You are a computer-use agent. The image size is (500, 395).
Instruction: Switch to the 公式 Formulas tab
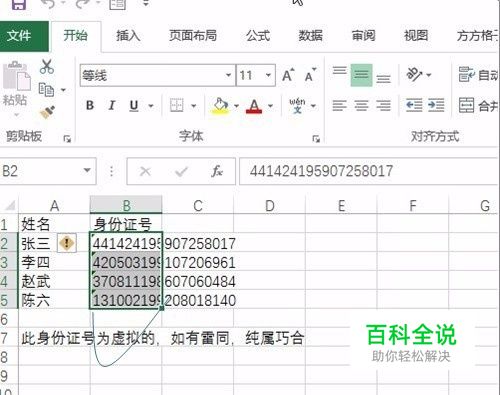258,36
